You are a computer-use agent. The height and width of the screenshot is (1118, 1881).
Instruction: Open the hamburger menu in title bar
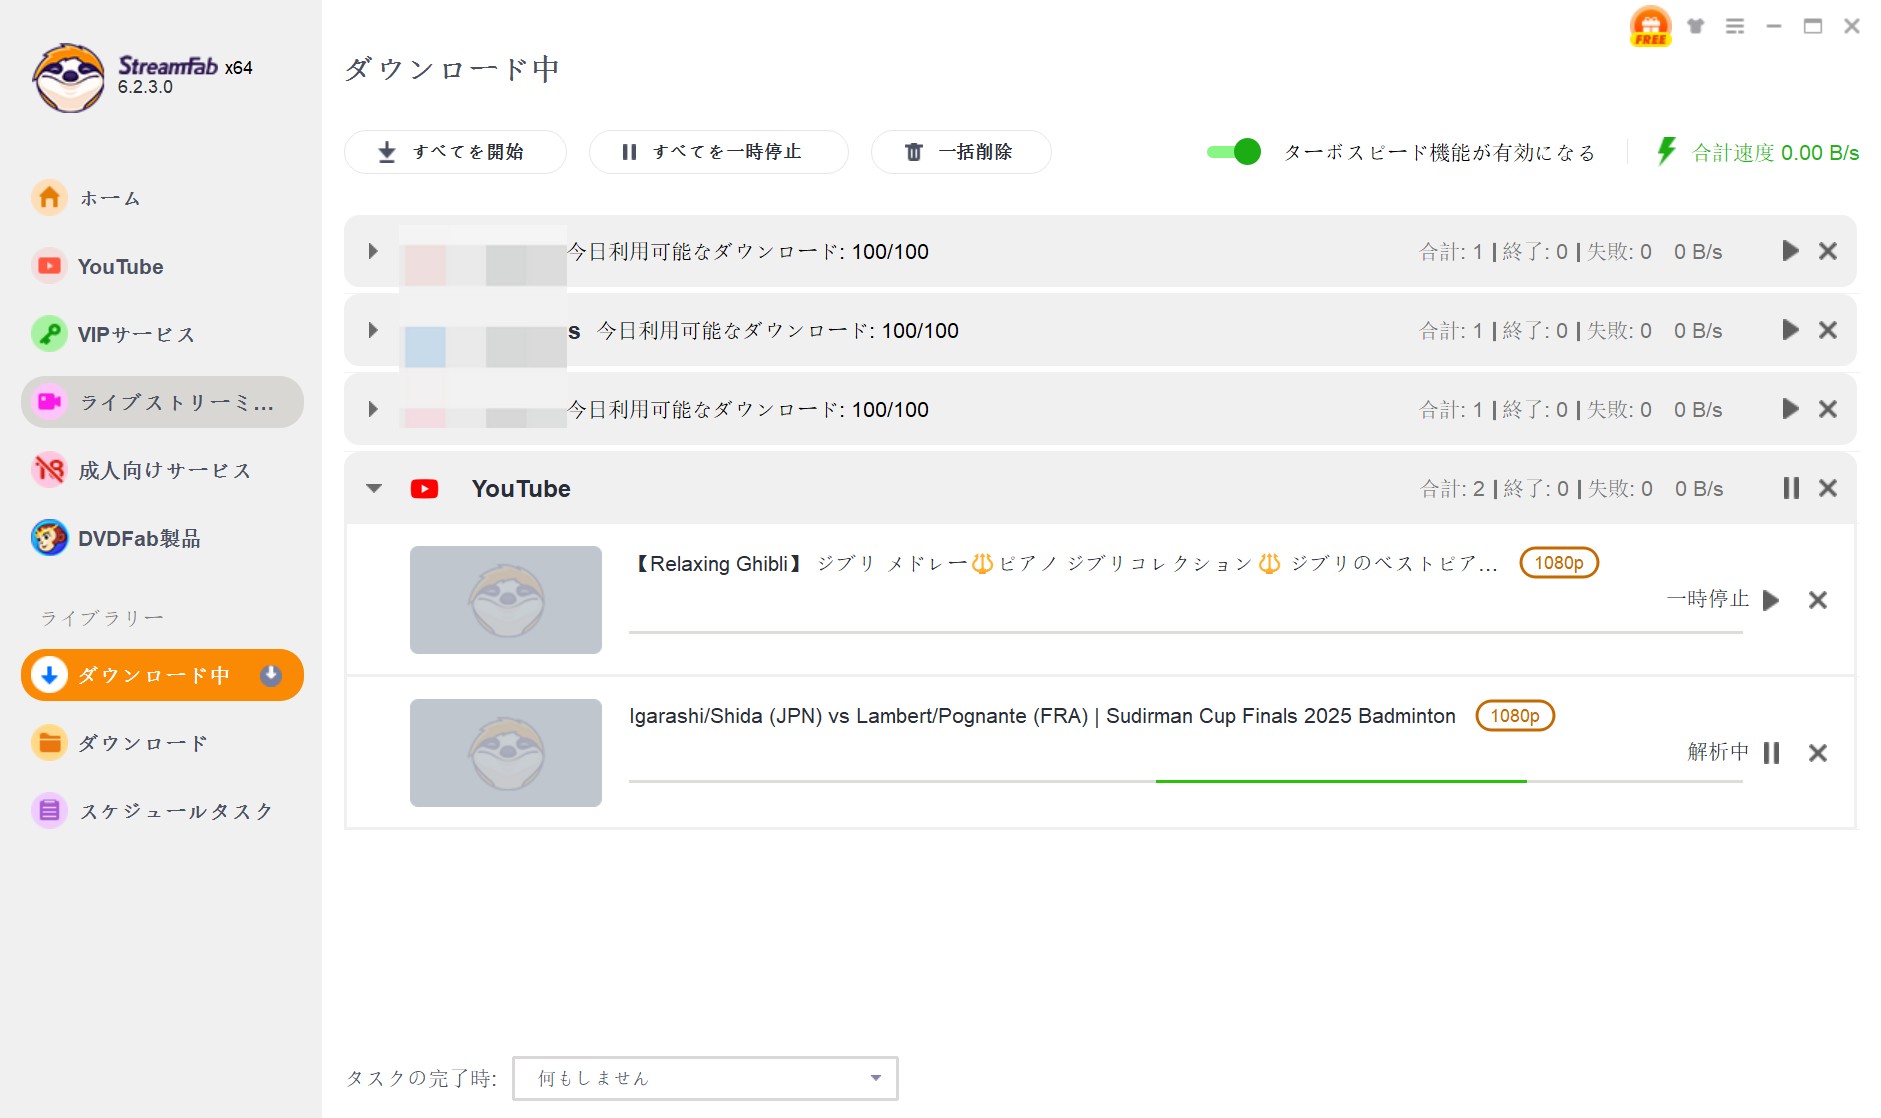pos(1735,26)
